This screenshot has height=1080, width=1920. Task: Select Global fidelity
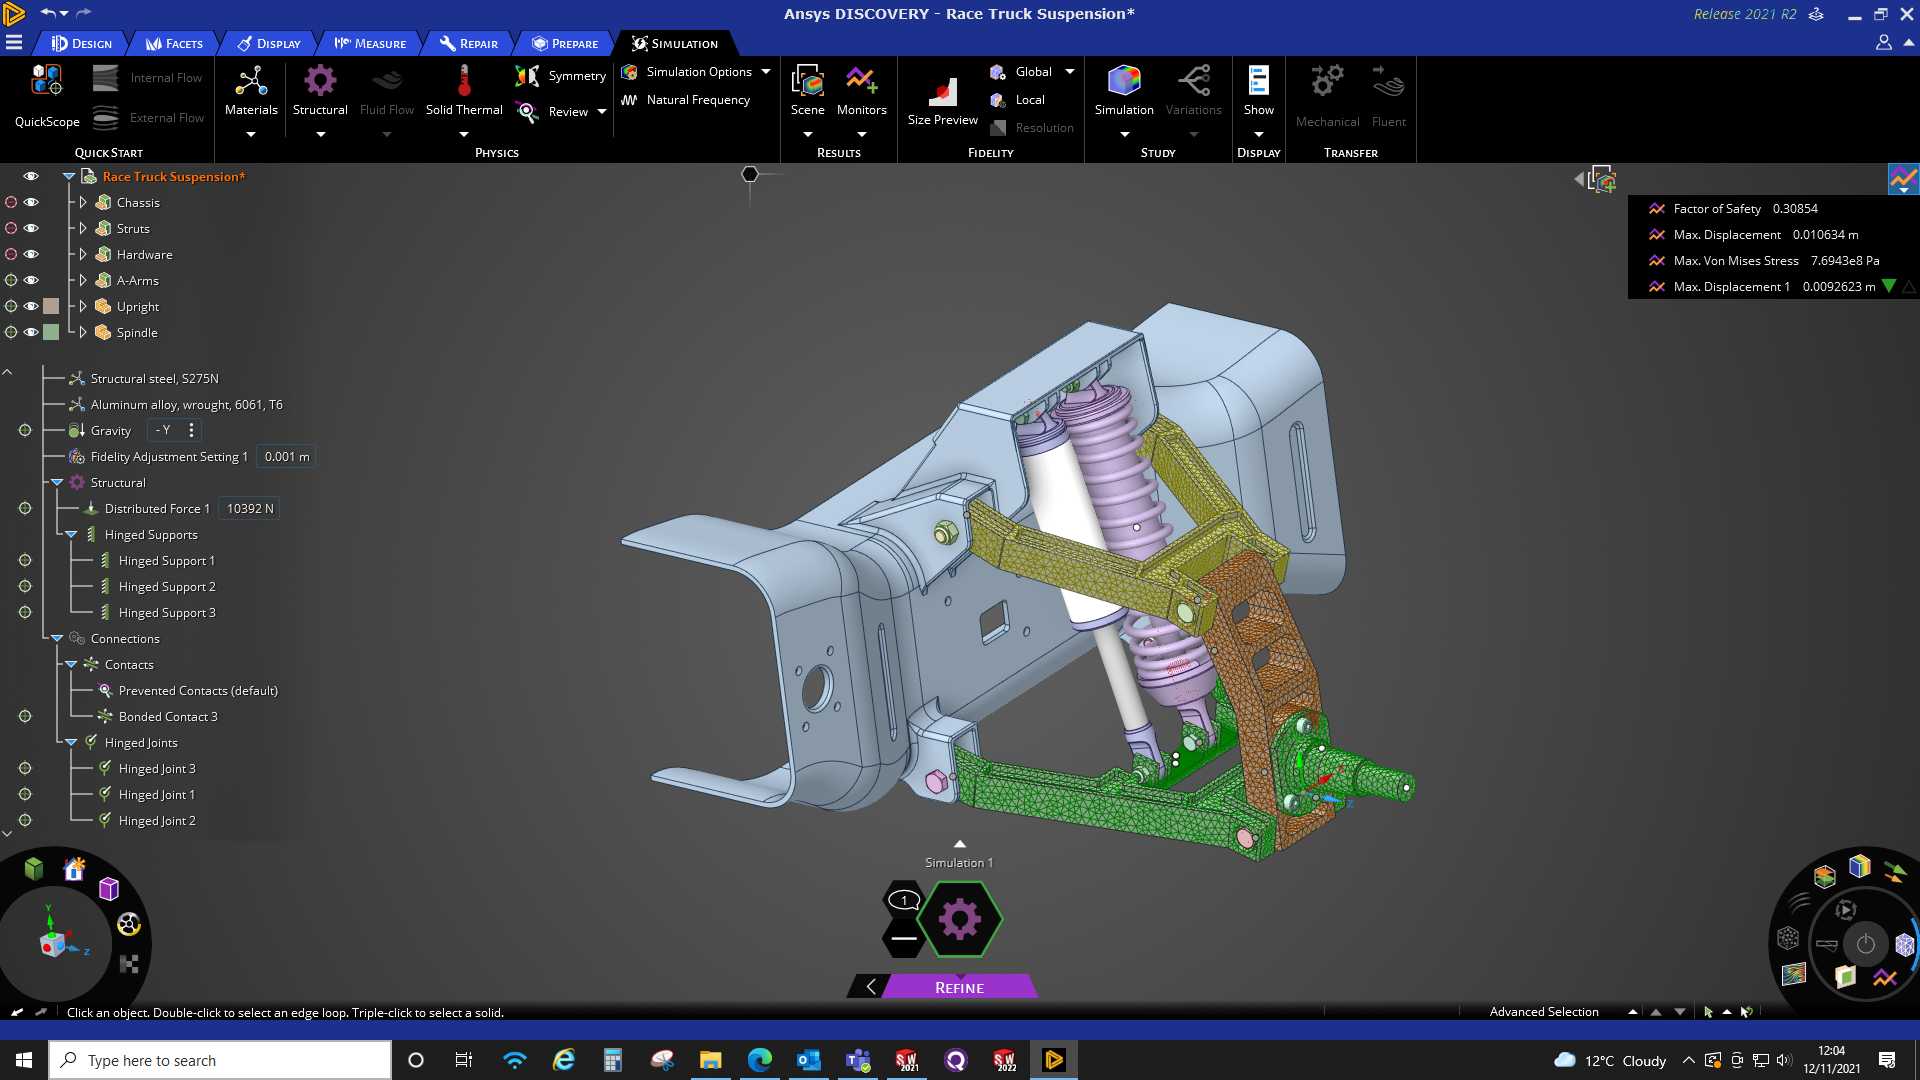click(x=1022, y=72)
